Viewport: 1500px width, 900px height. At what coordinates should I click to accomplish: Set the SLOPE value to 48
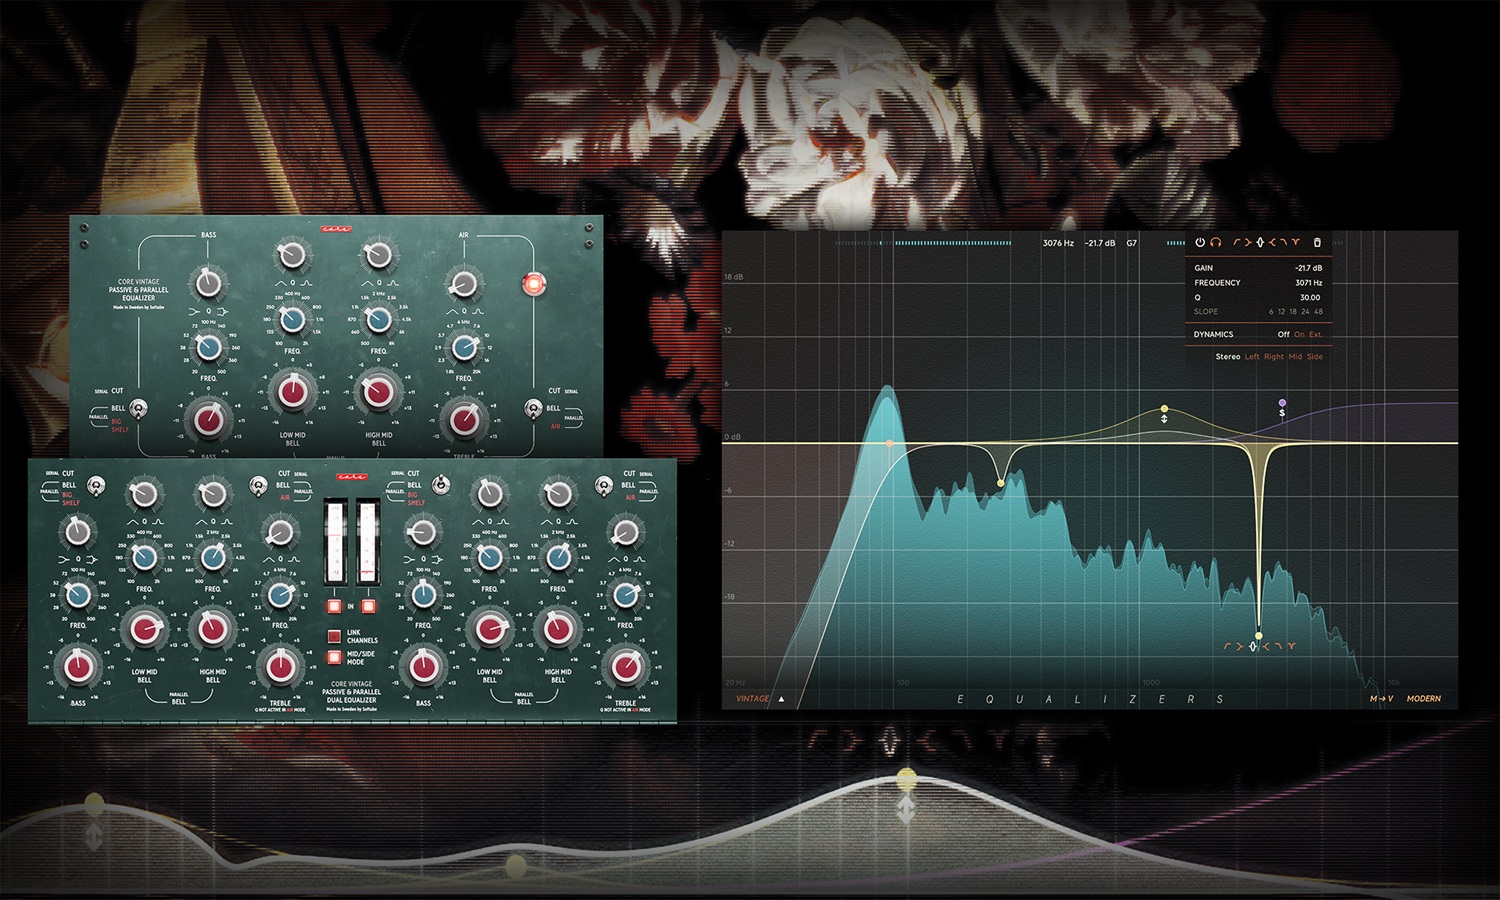tap(1320, 312)
